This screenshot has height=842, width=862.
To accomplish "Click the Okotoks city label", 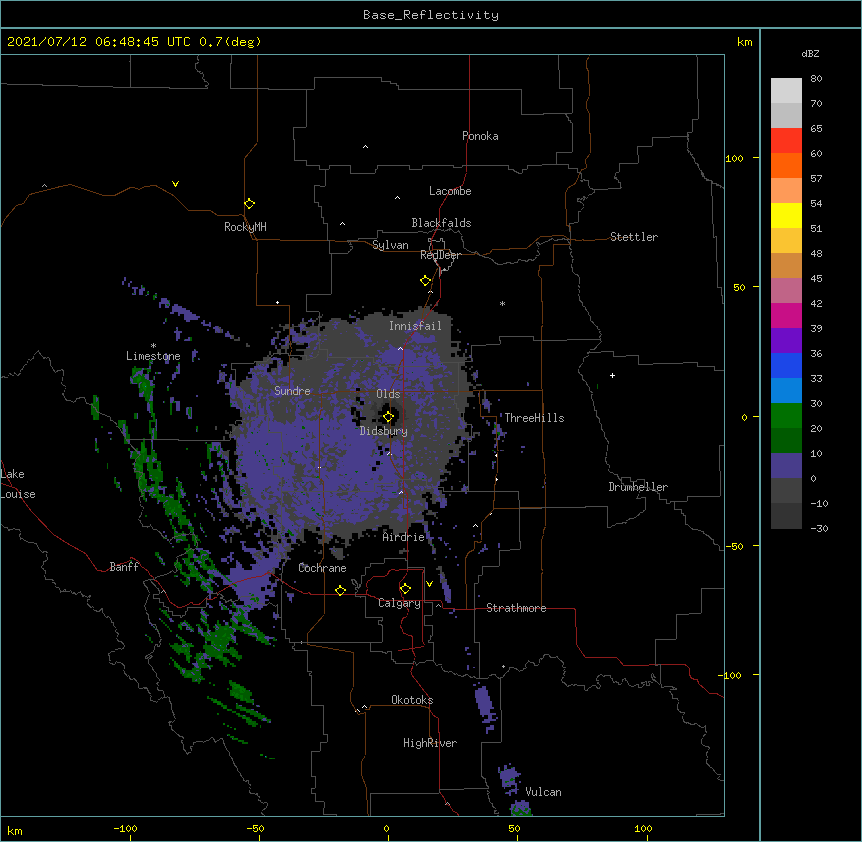I will point(412,700).
